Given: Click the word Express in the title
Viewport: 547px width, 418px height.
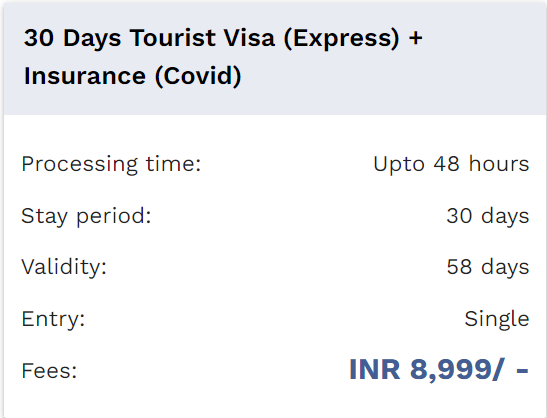Looking at the screenshot, I should tap(342, 38).
